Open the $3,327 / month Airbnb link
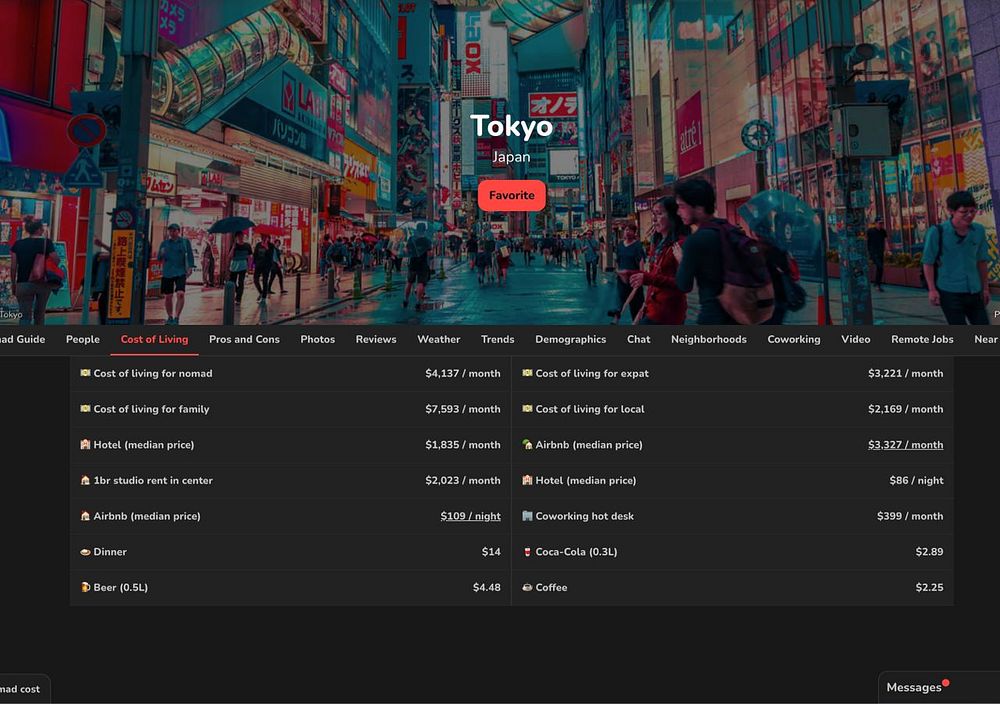This screenshot has height=704, width=1000. pyautogui.click(x=905, y=445)
